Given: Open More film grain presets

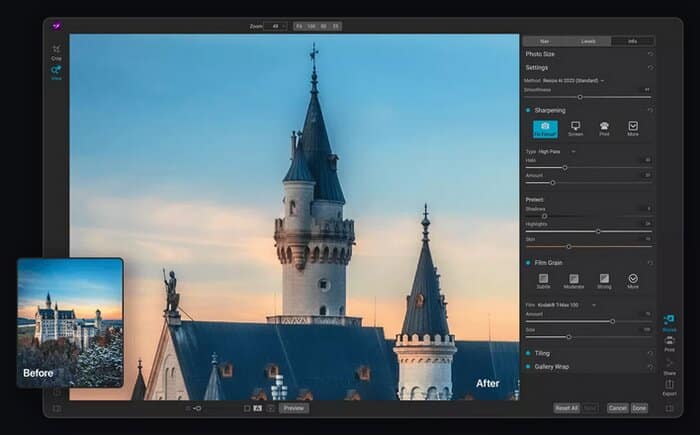Looking at the screenshot, I should (633, 281).
